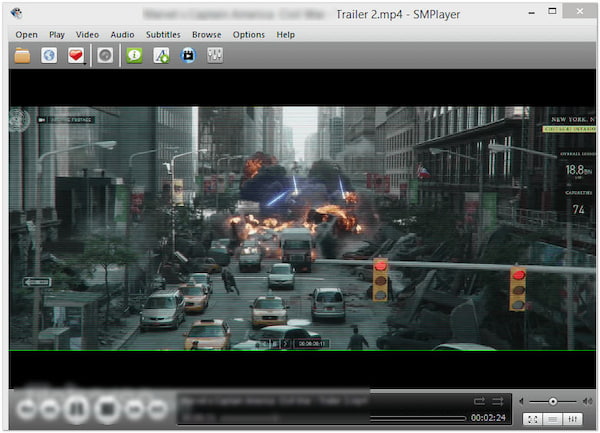Viewport: 600px width, 433px height.
Task: Toggle the repeat icon
Action: pos(479,401)
